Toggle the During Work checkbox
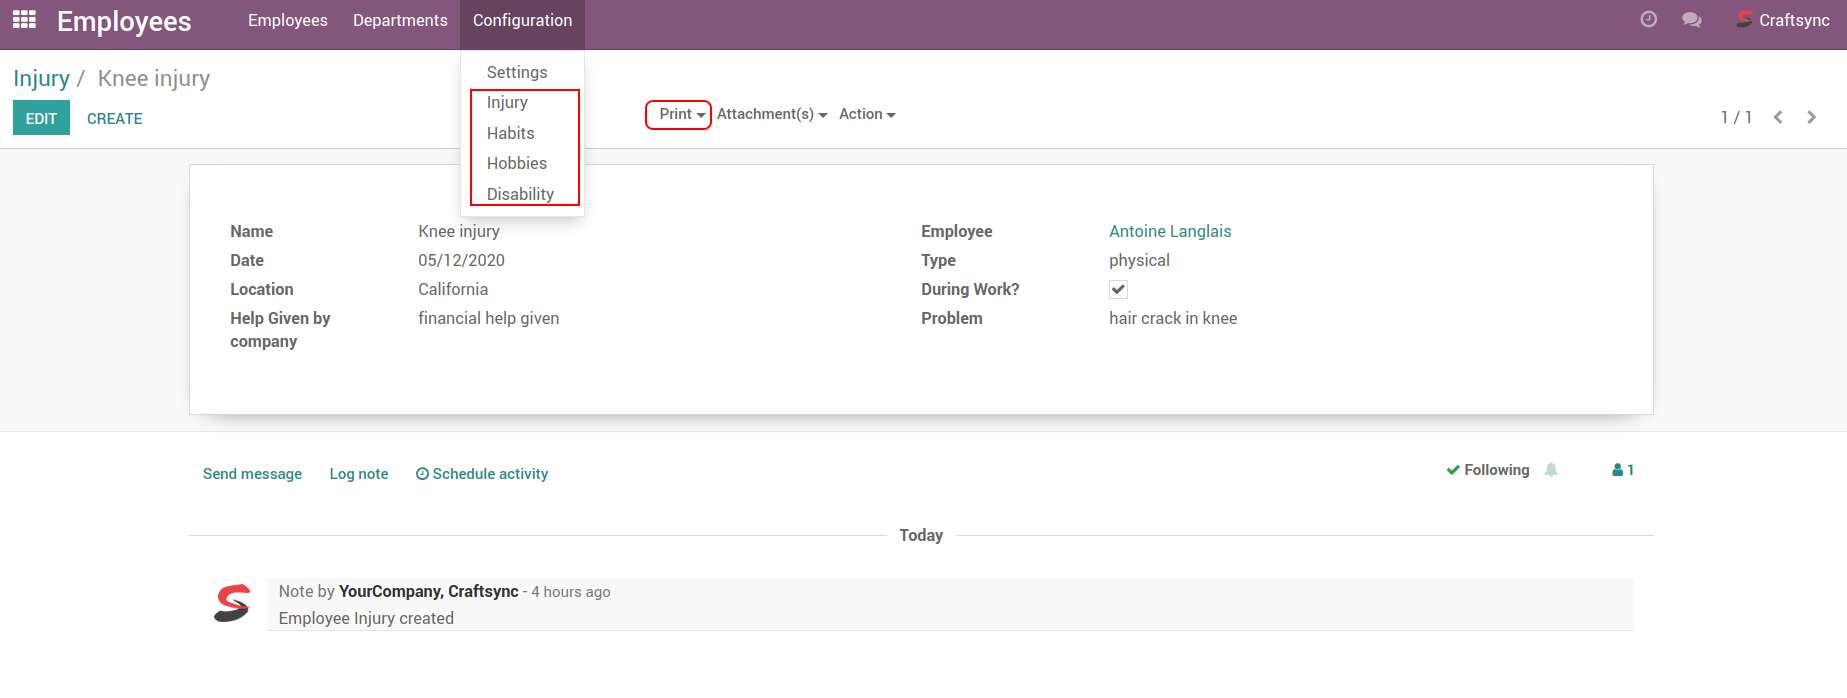 coord(1118,290)
